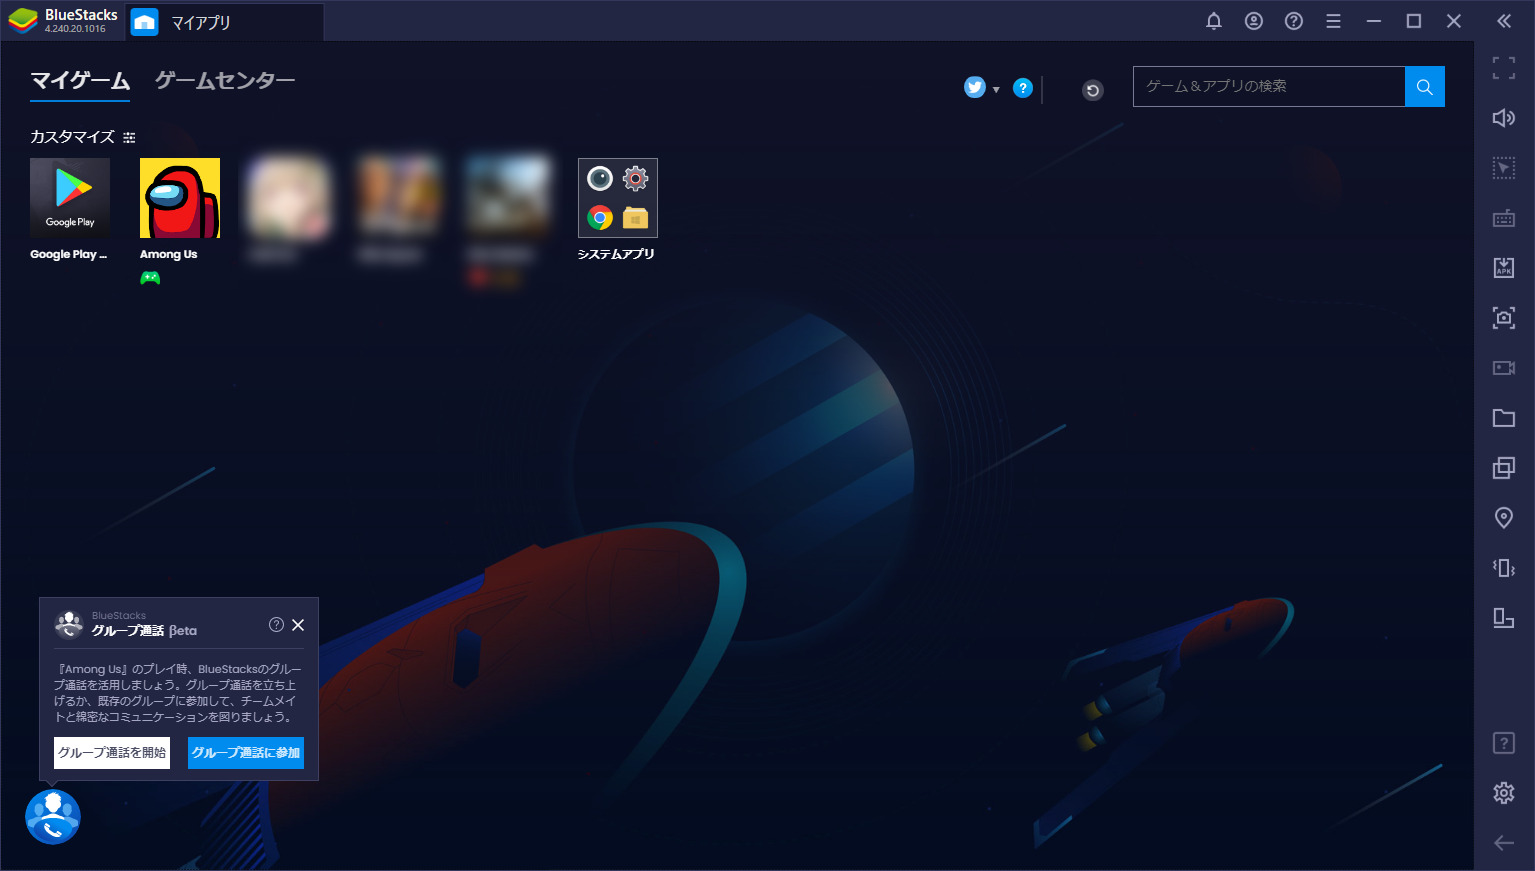Click the BlueStacks logo in title bar
This screenshot has width=1535, height=871.
point(23,21)
